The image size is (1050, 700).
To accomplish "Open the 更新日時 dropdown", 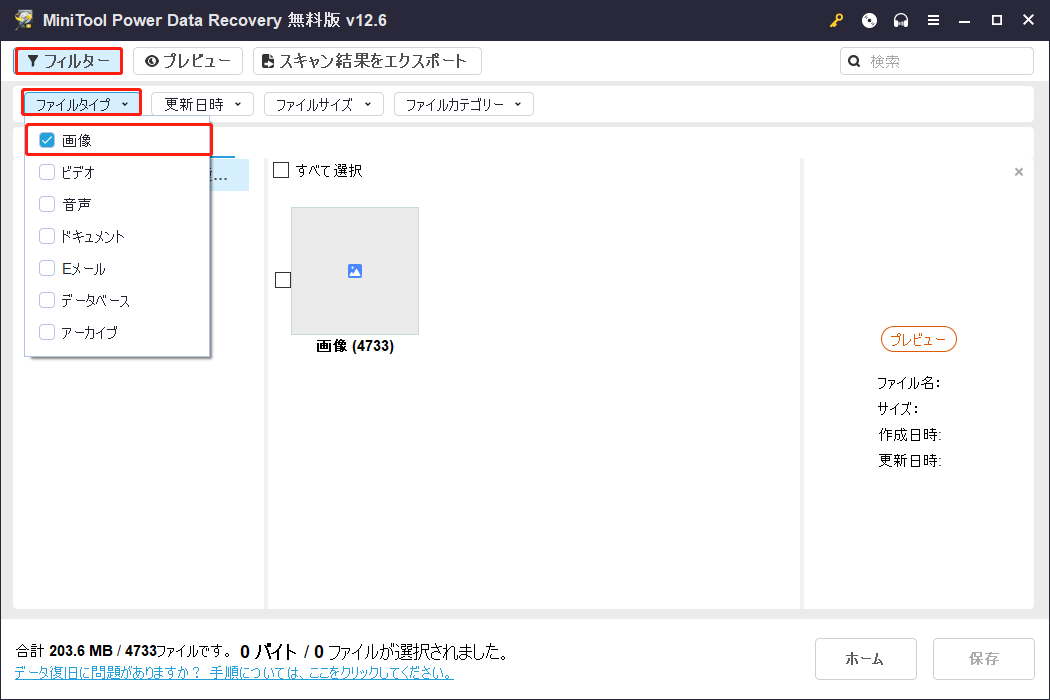I will click(201, 103).
